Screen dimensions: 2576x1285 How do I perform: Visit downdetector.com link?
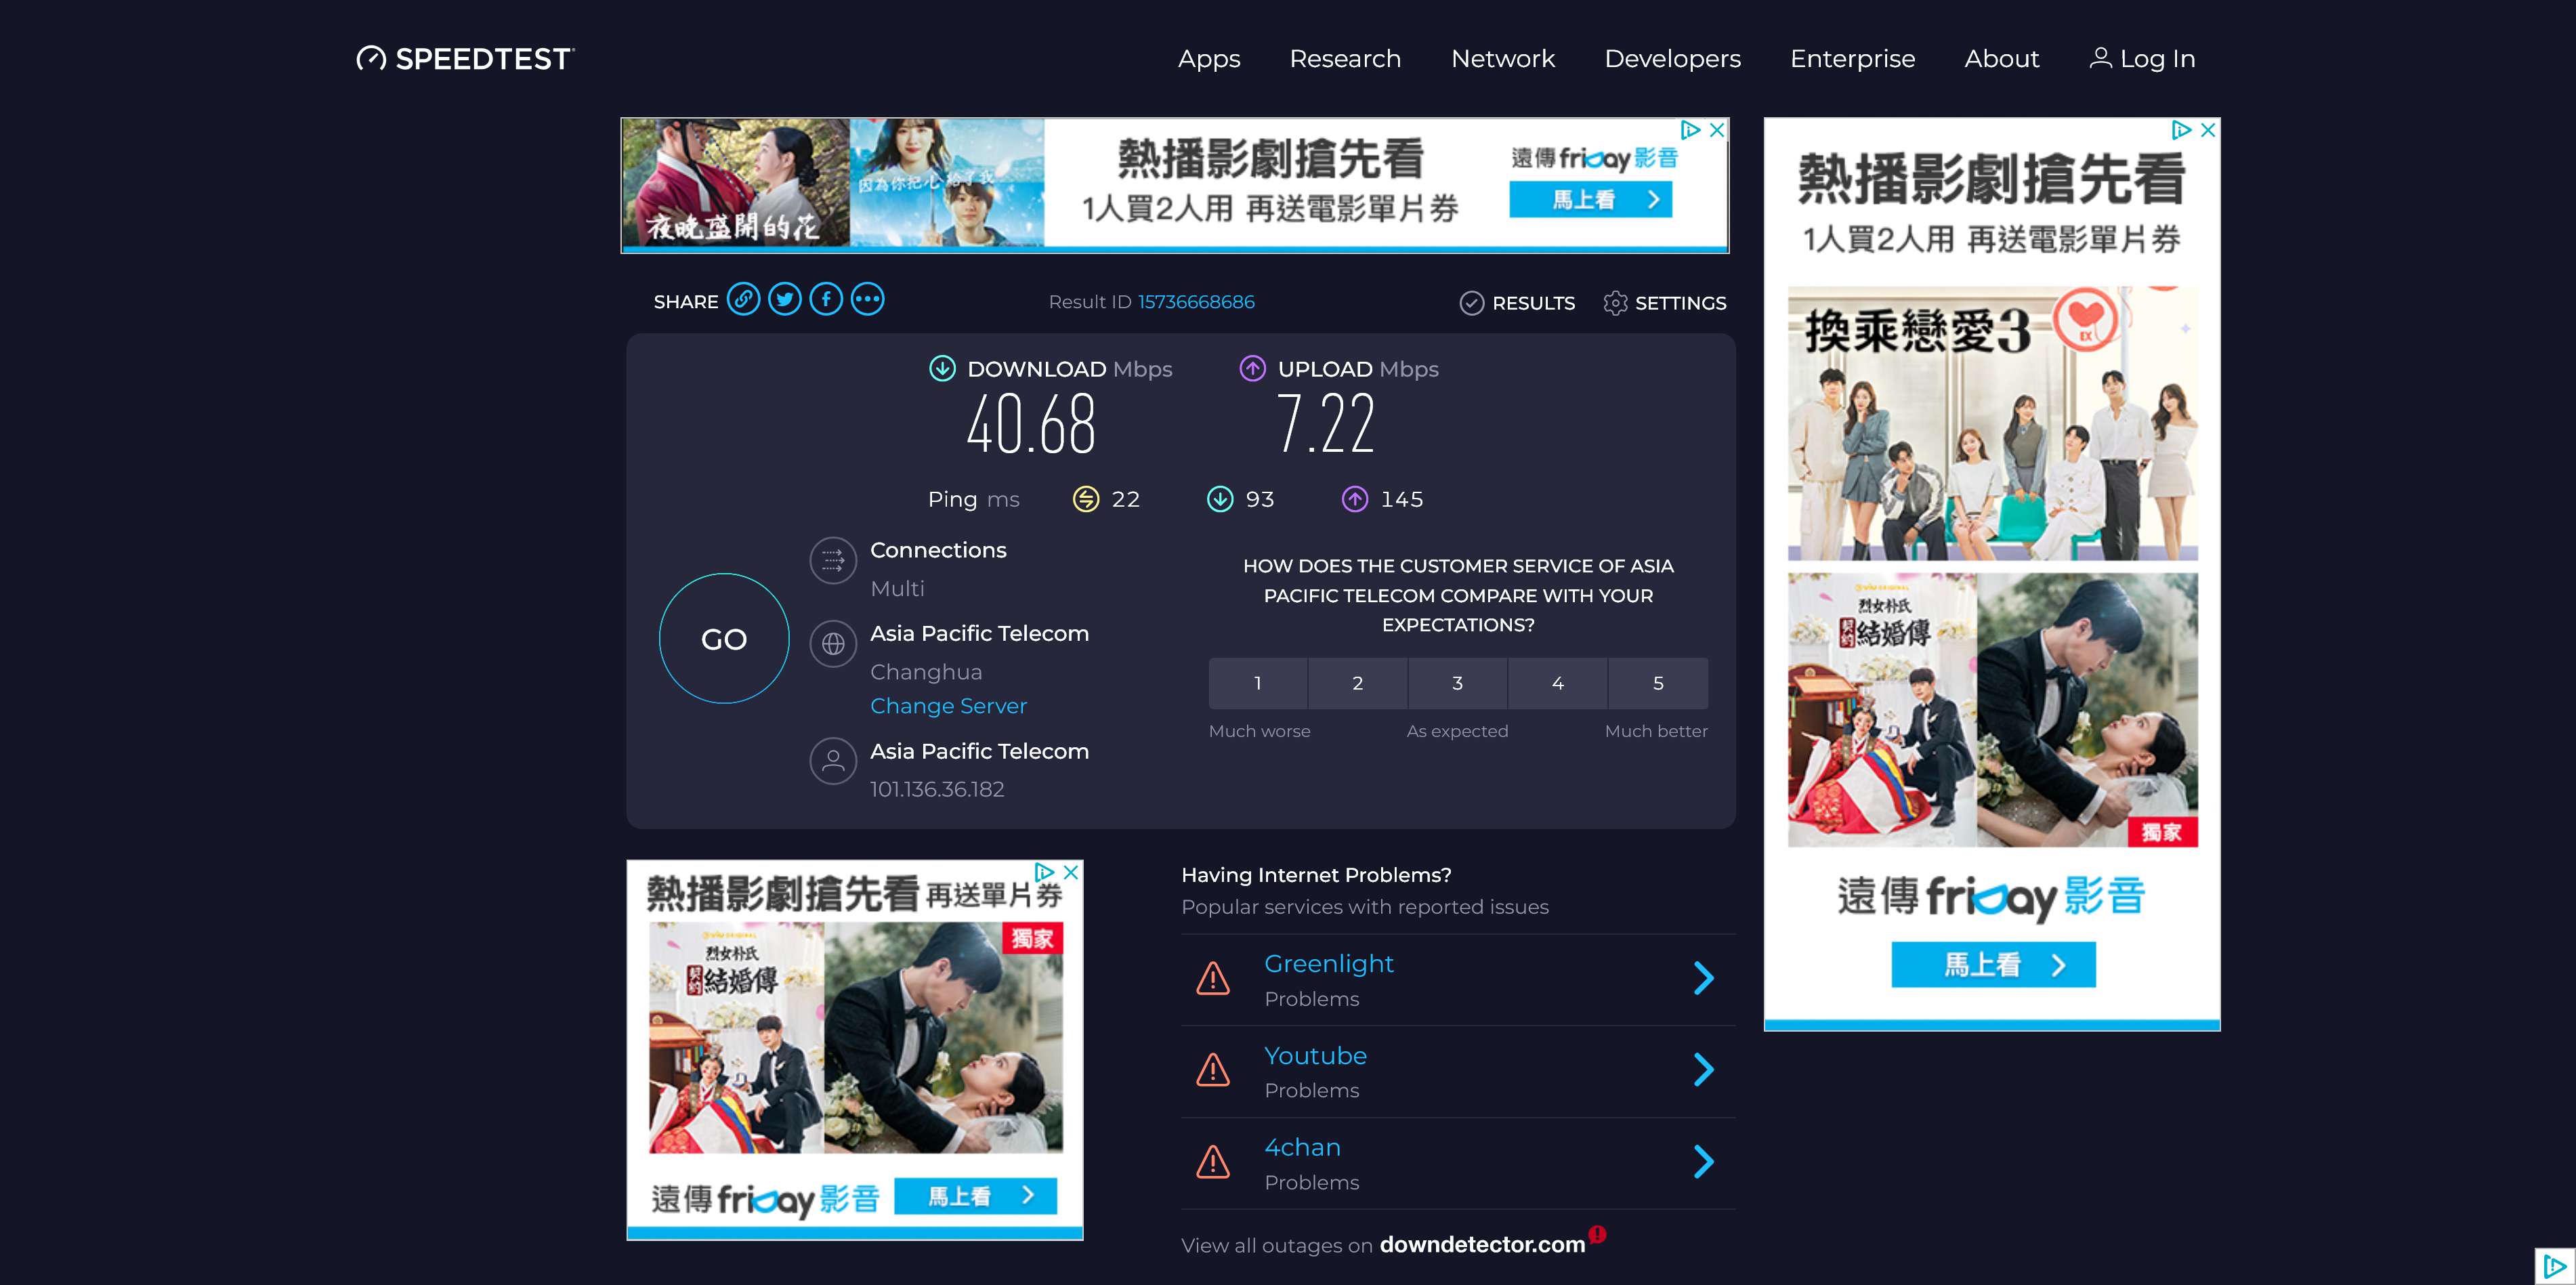coord(1482,1245)
